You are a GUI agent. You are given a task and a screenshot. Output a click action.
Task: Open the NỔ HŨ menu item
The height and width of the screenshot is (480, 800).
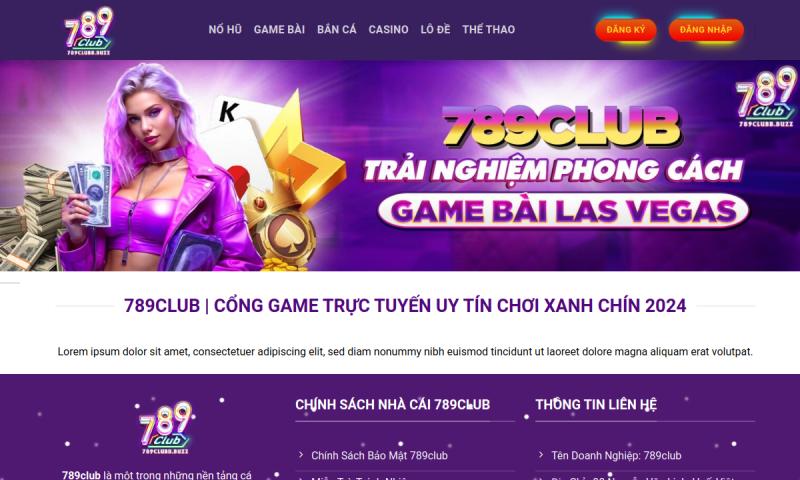(x=225, y=30)
